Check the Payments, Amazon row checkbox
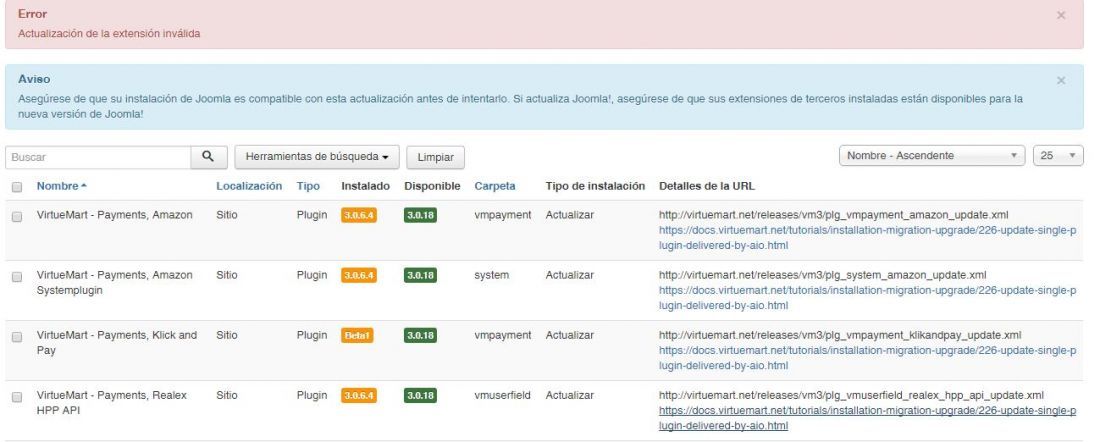The width and height of the screenshot is (1100, 442). [x=17, y=217]
